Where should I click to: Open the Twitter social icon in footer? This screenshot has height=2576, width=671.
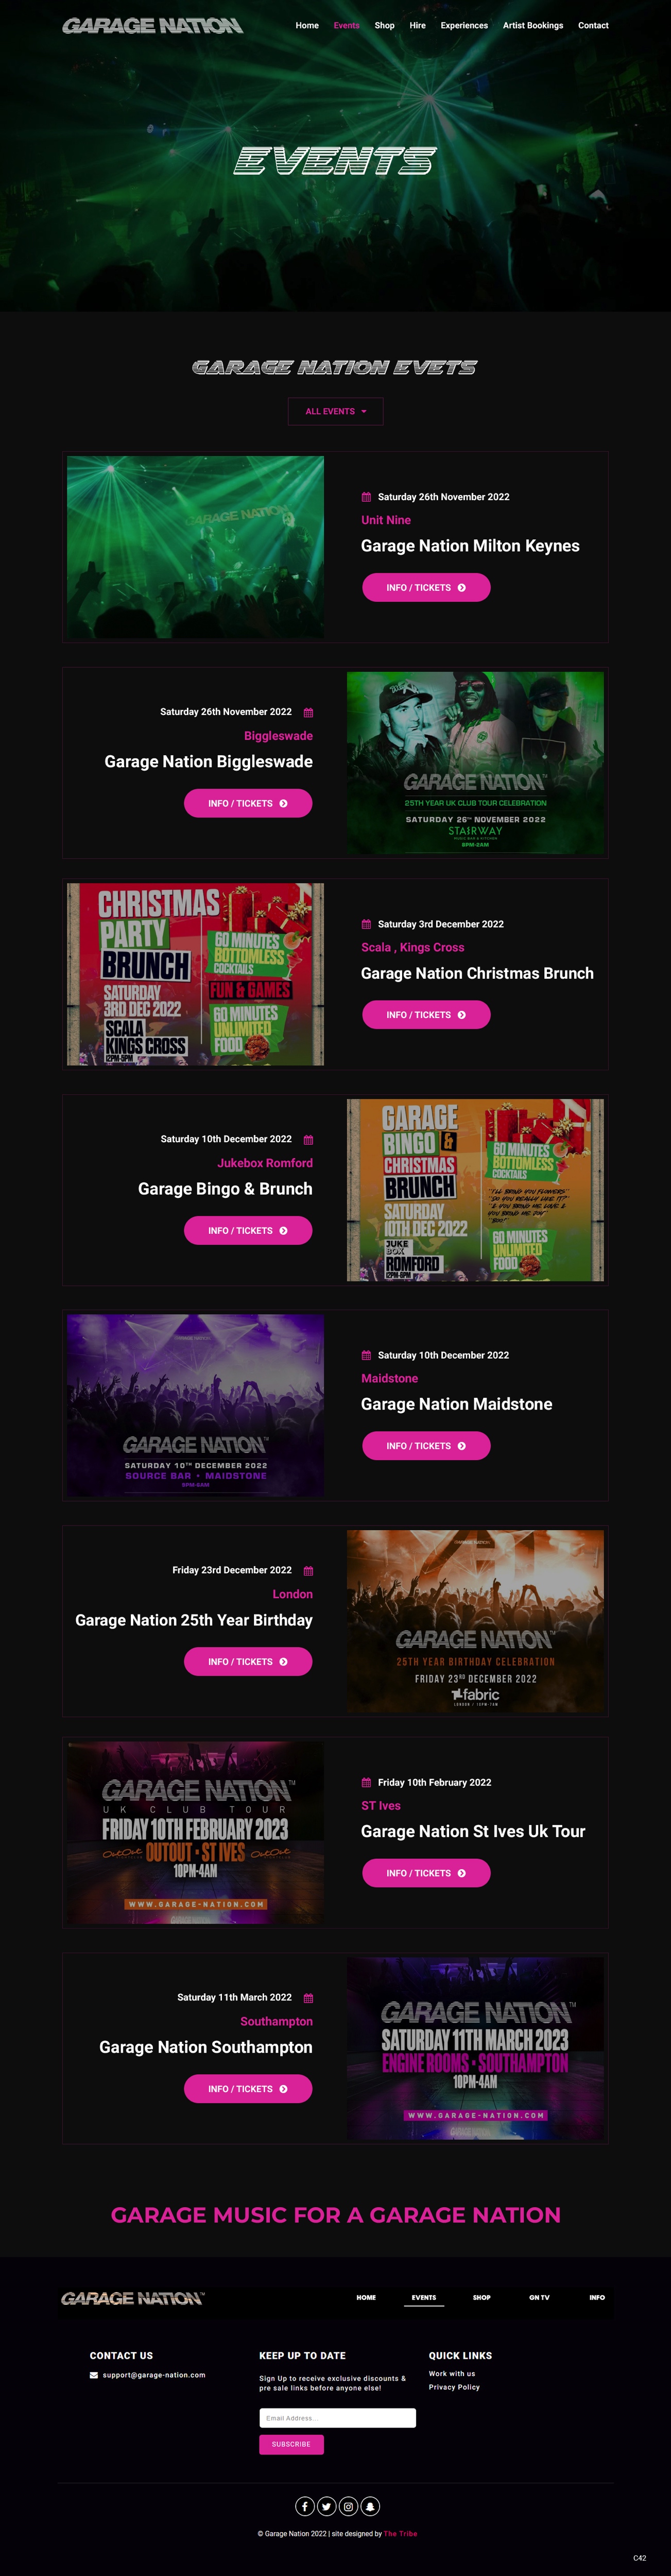(x=326, y=2505)
